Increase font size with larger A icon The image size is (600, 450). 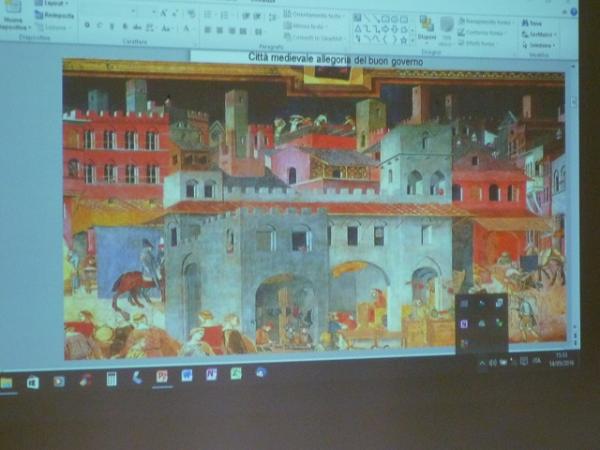pyautogui.click(x=163, y=13)
